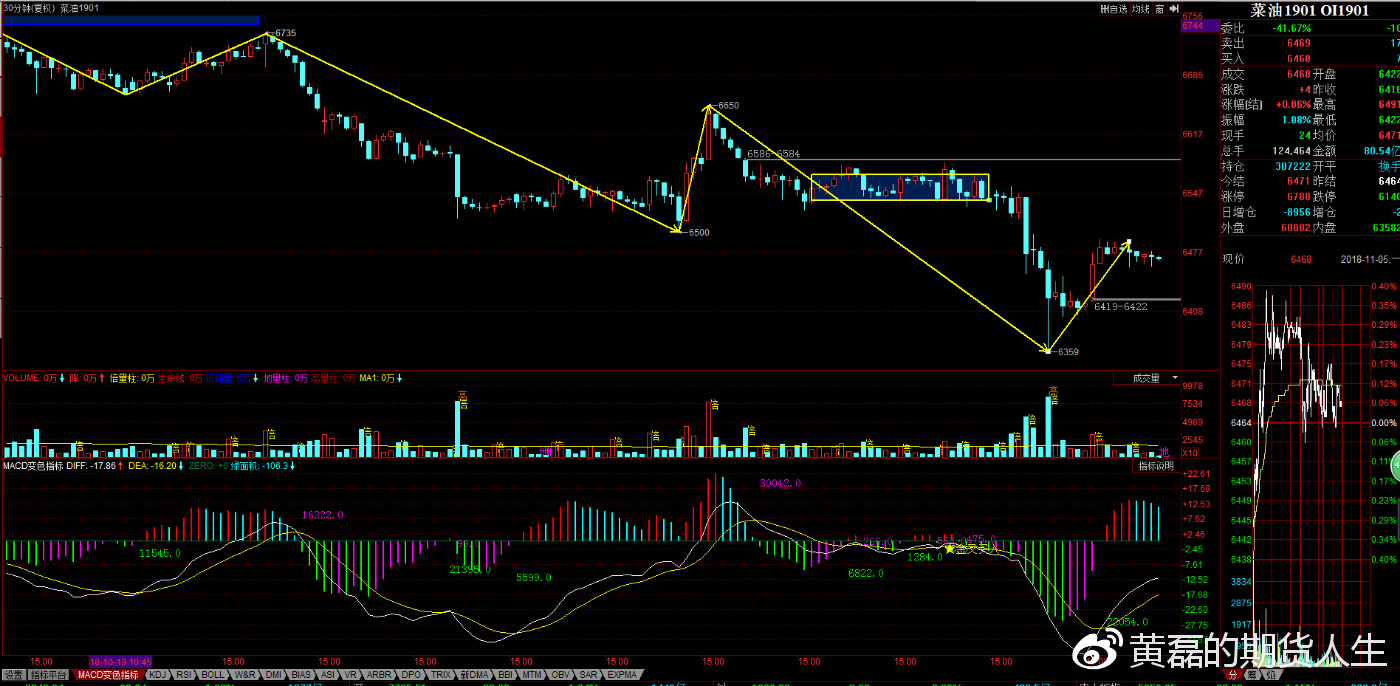
Task: Click the 涨停 6780 value
Action: click(x=1298, y=197)
